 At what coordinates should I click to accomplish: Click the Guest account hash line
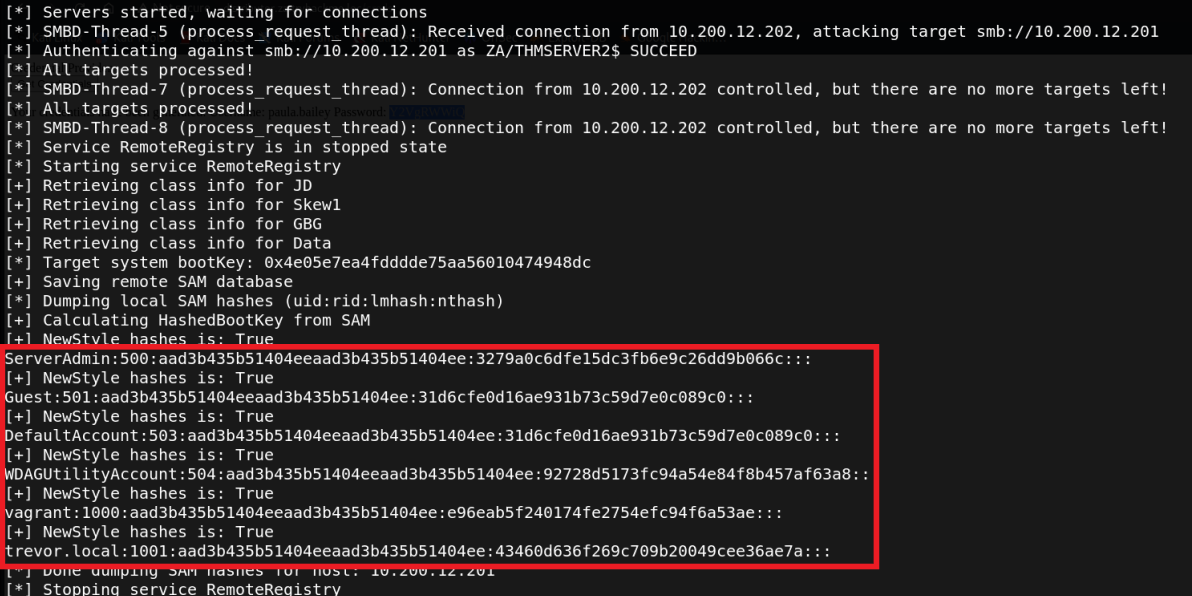379,397
